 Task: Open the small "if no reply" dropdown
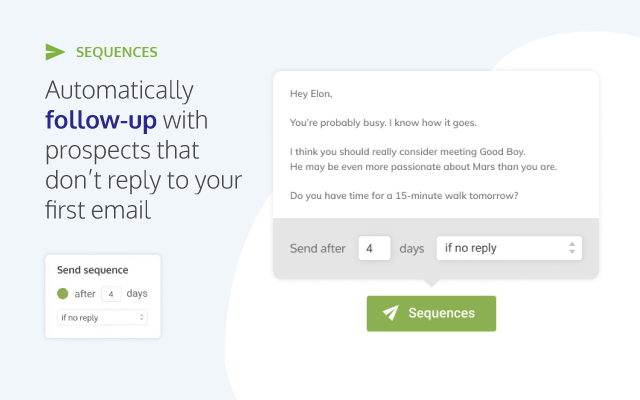tap(102, 318)
